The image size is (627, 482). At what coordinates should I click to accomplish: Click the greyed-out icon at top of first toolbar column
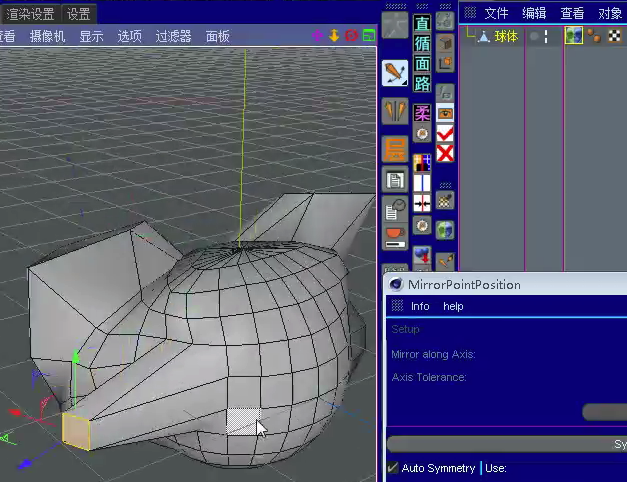395,25
